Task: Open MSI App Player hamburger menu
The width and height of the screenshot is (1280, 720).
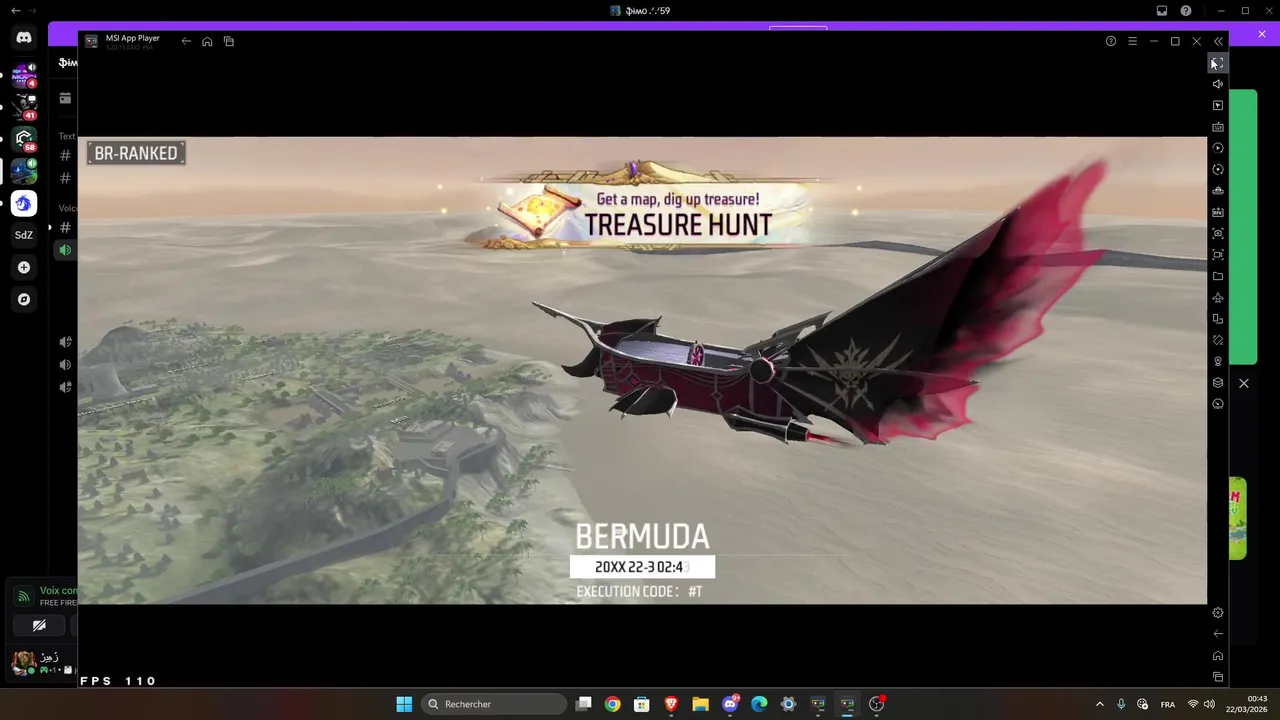Action: [1132, 41]
